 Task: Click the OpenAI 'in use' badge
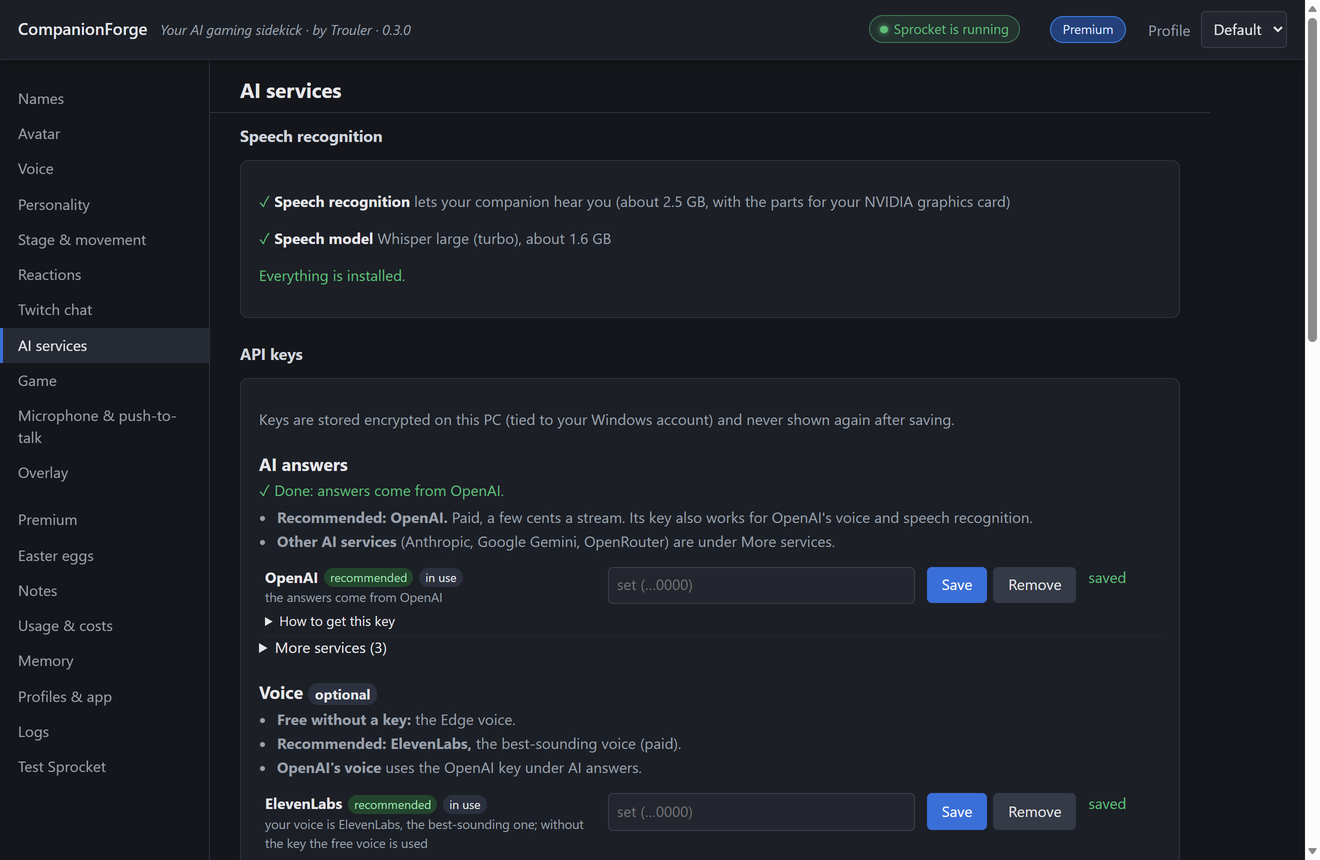point(441,578)
